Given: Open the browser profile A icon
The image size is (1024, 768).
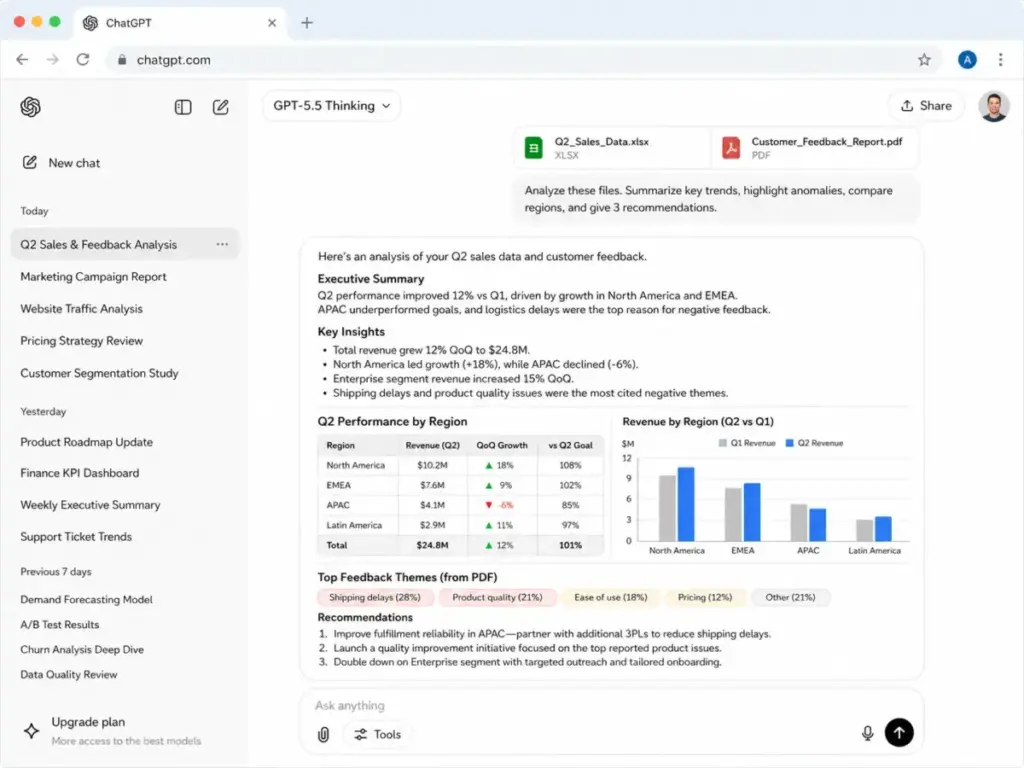Looking at the screenshot, I should (x=967, y=59).
